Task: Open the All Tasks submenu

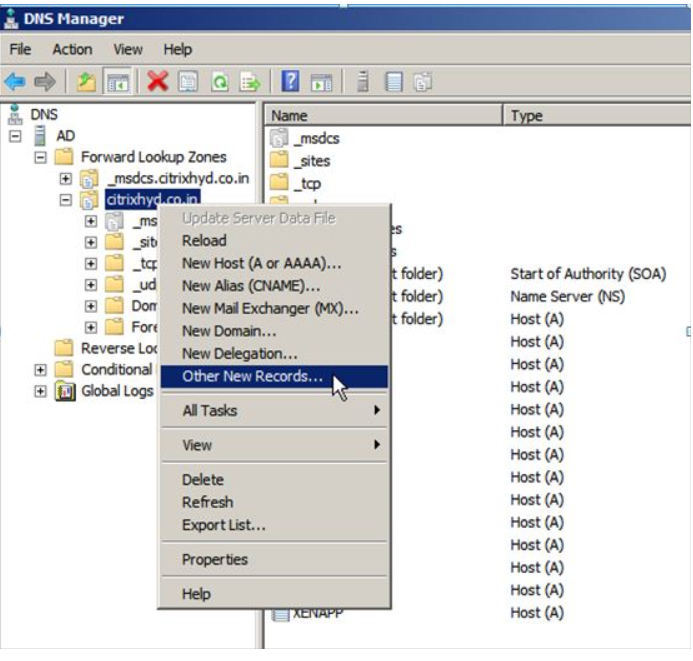Action: (x=270, y=410)
